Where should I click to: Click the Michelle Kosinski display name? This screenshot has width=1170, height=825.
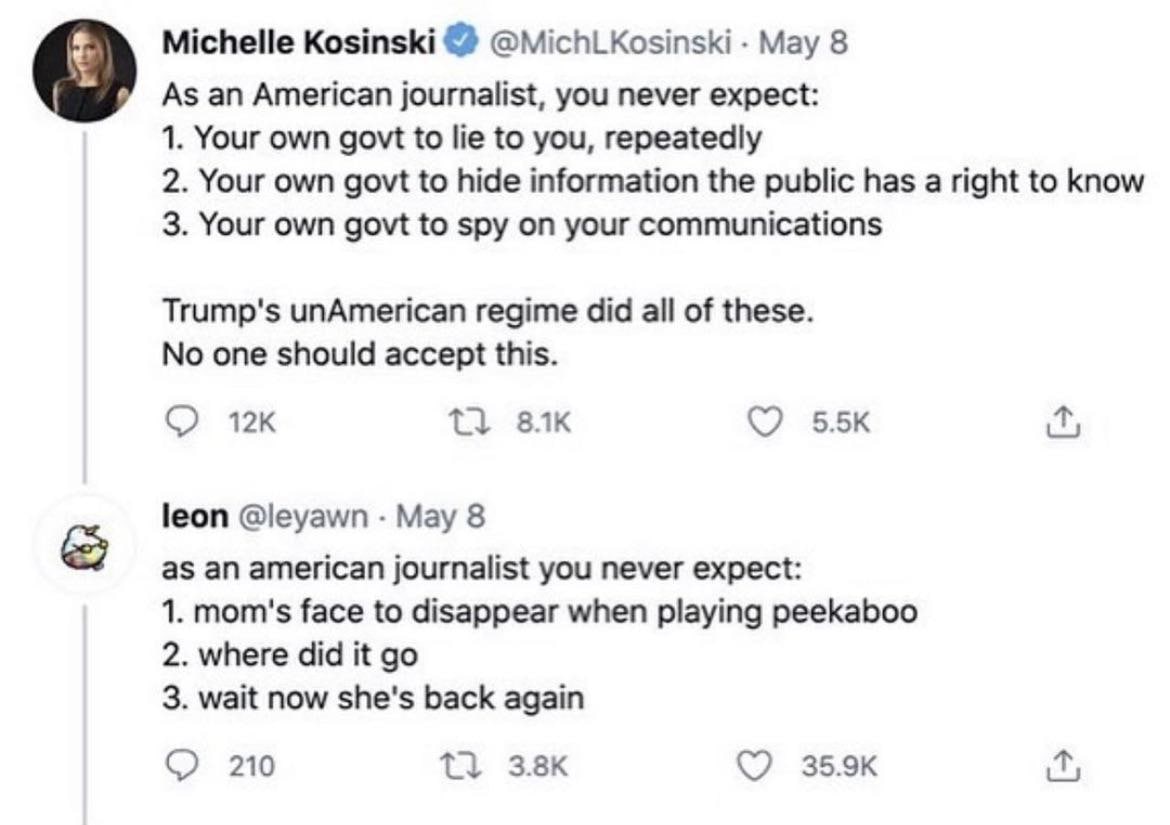(x=299, y=44)
